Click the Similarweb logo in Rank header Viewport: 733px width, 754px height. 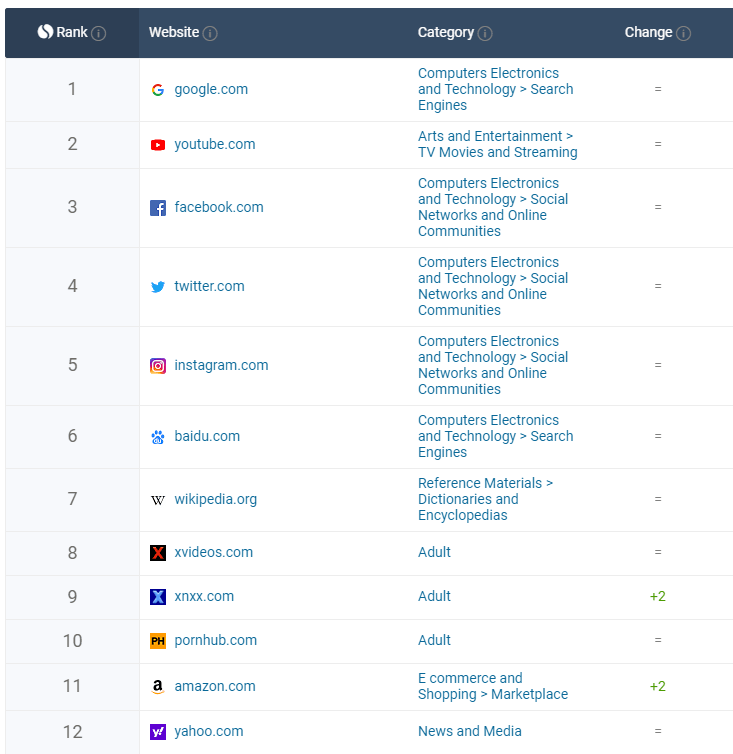pos(45,32)
